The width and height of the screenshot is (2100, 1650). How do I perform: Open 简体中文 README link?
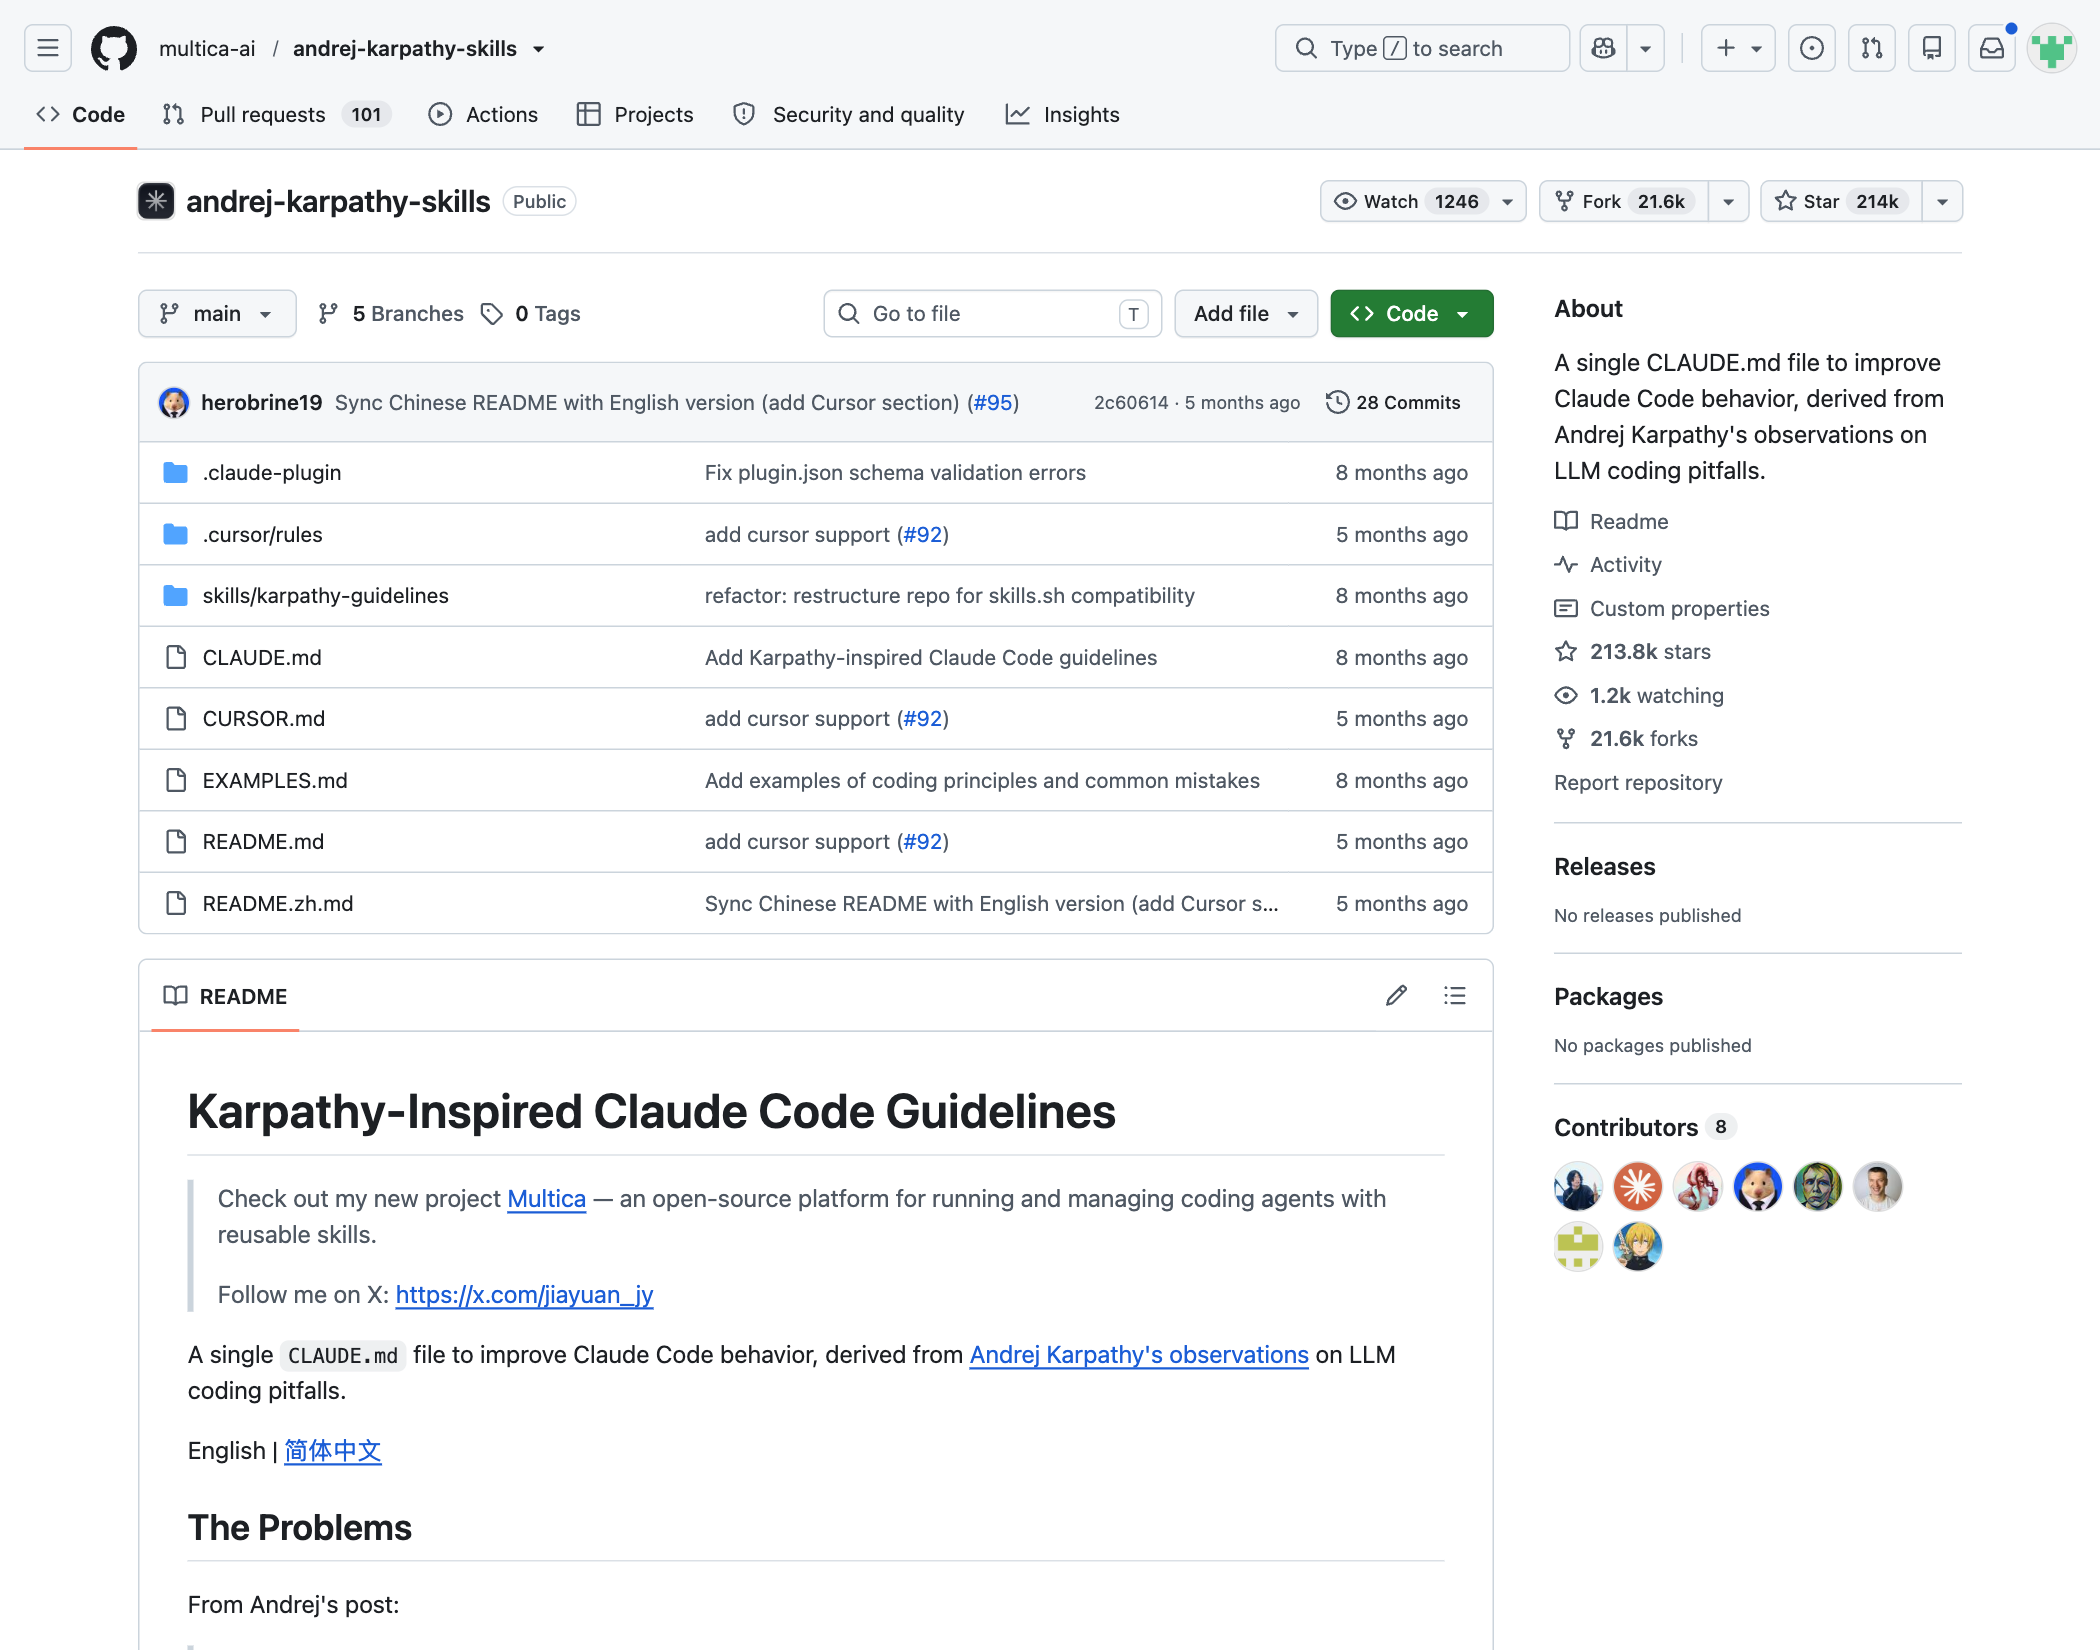333,1451
